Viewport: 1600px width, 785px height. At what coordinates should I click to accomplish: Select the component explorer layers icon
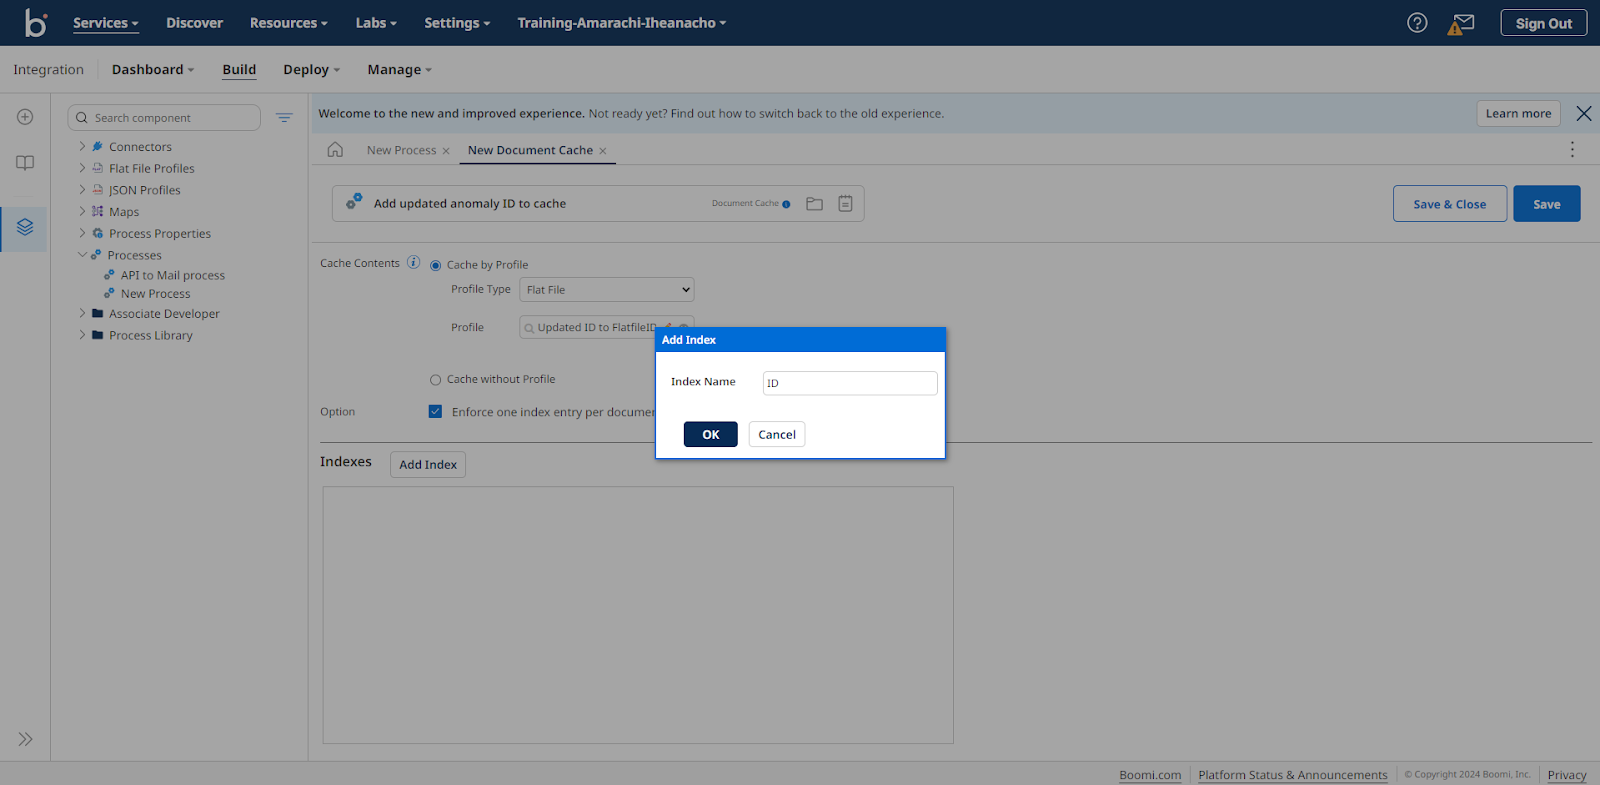coord(25,228)
